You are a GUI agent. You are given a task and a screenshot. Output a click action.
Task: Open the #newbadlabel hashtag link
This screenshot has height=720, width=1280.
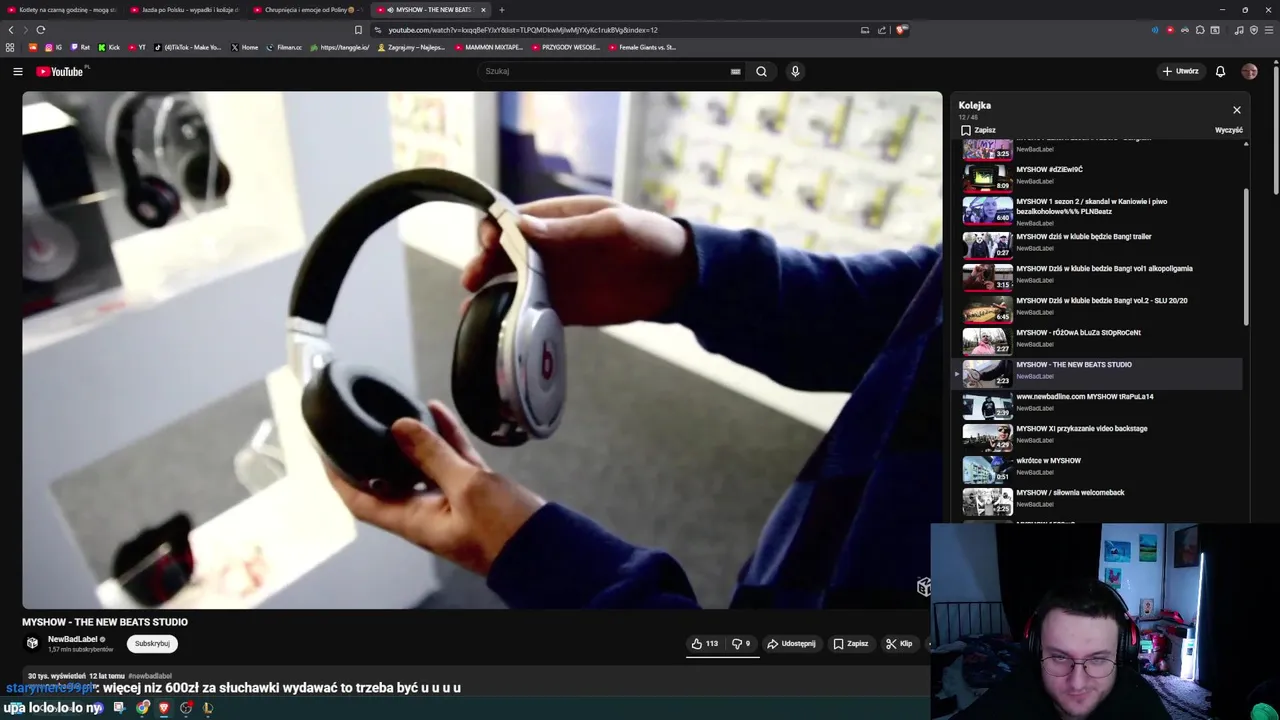point(150,676)
